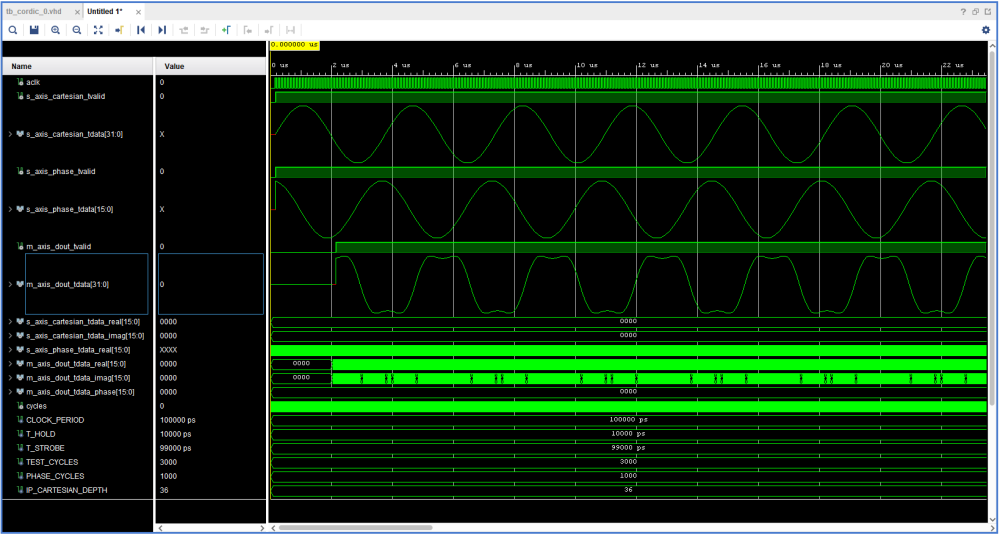
Task: Click the waveform horizontal scrollbar thumb
Action: (355, 527)
